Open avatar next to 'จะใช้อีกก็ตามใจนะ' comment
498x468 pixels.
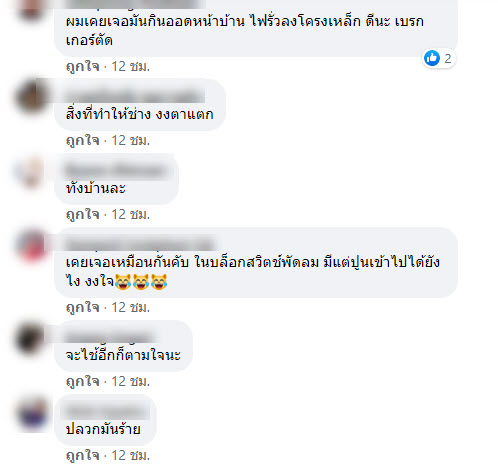tap(31, 339)
